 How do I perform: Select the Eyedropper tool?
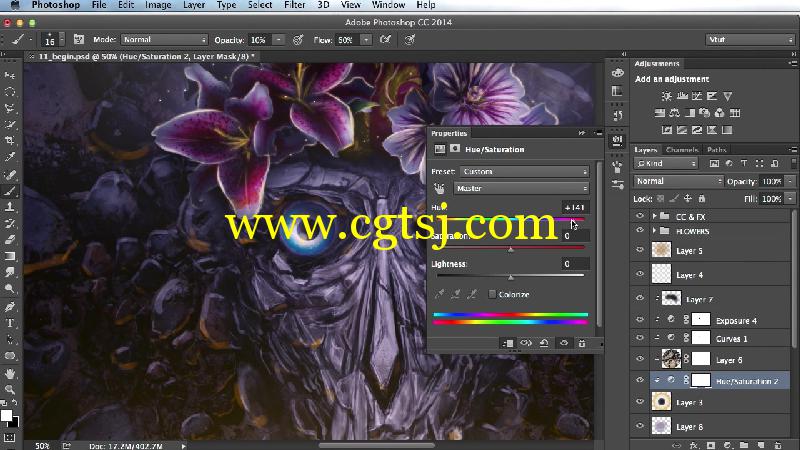(x=10, y=157)
